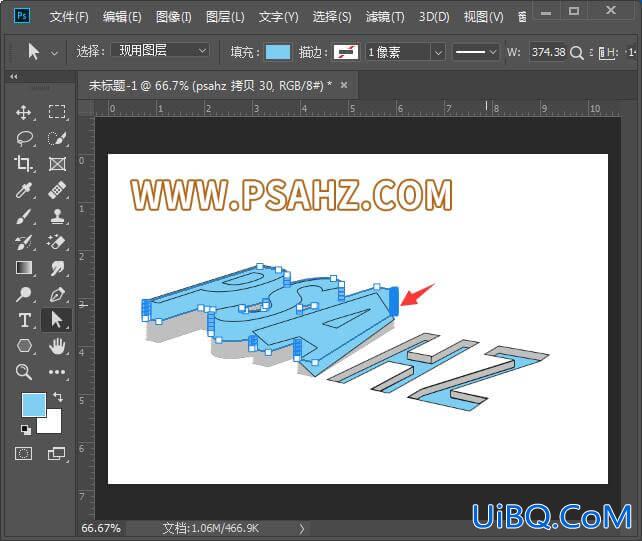
Task: Open the 3D(D) menu
Action: tap(434, 17)
